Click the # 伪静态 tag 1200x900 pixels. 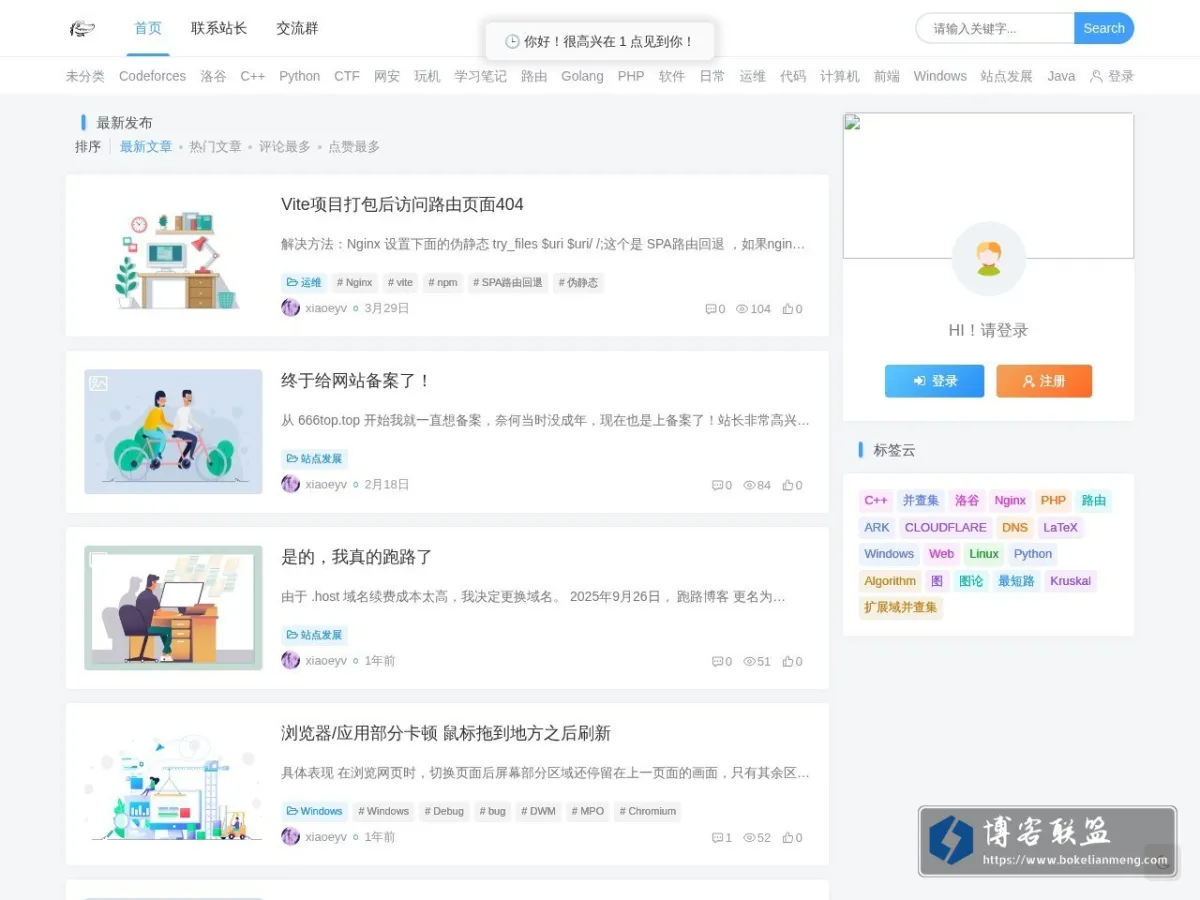578,283
